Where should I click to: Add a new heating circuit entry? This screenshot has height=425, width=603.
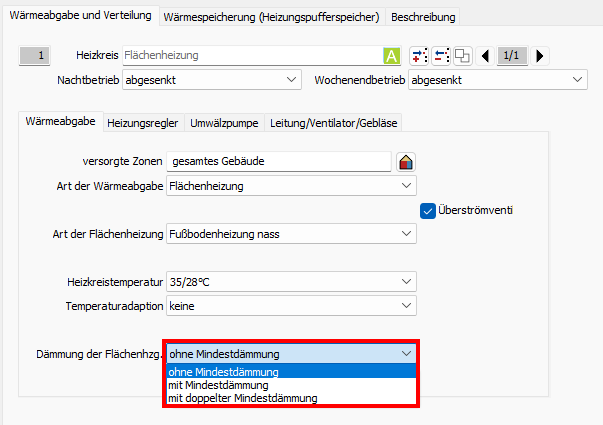(x=420, y=56)
